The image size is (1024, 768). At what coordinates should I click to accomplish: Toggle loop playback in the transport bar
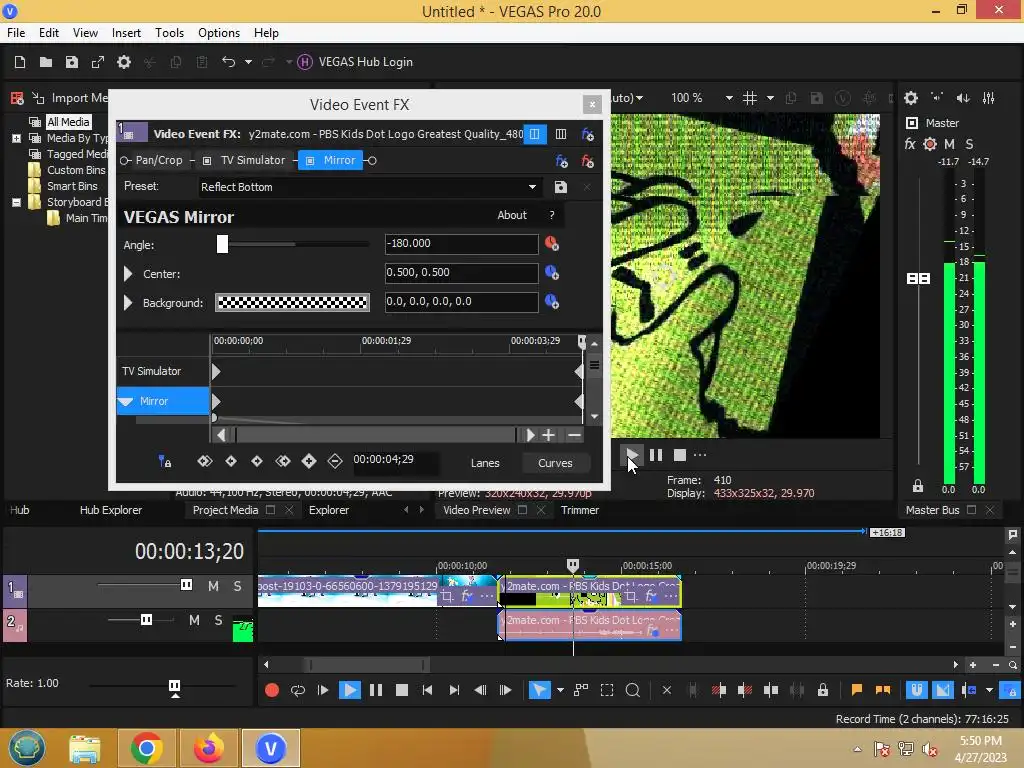[x=297, y=690]
